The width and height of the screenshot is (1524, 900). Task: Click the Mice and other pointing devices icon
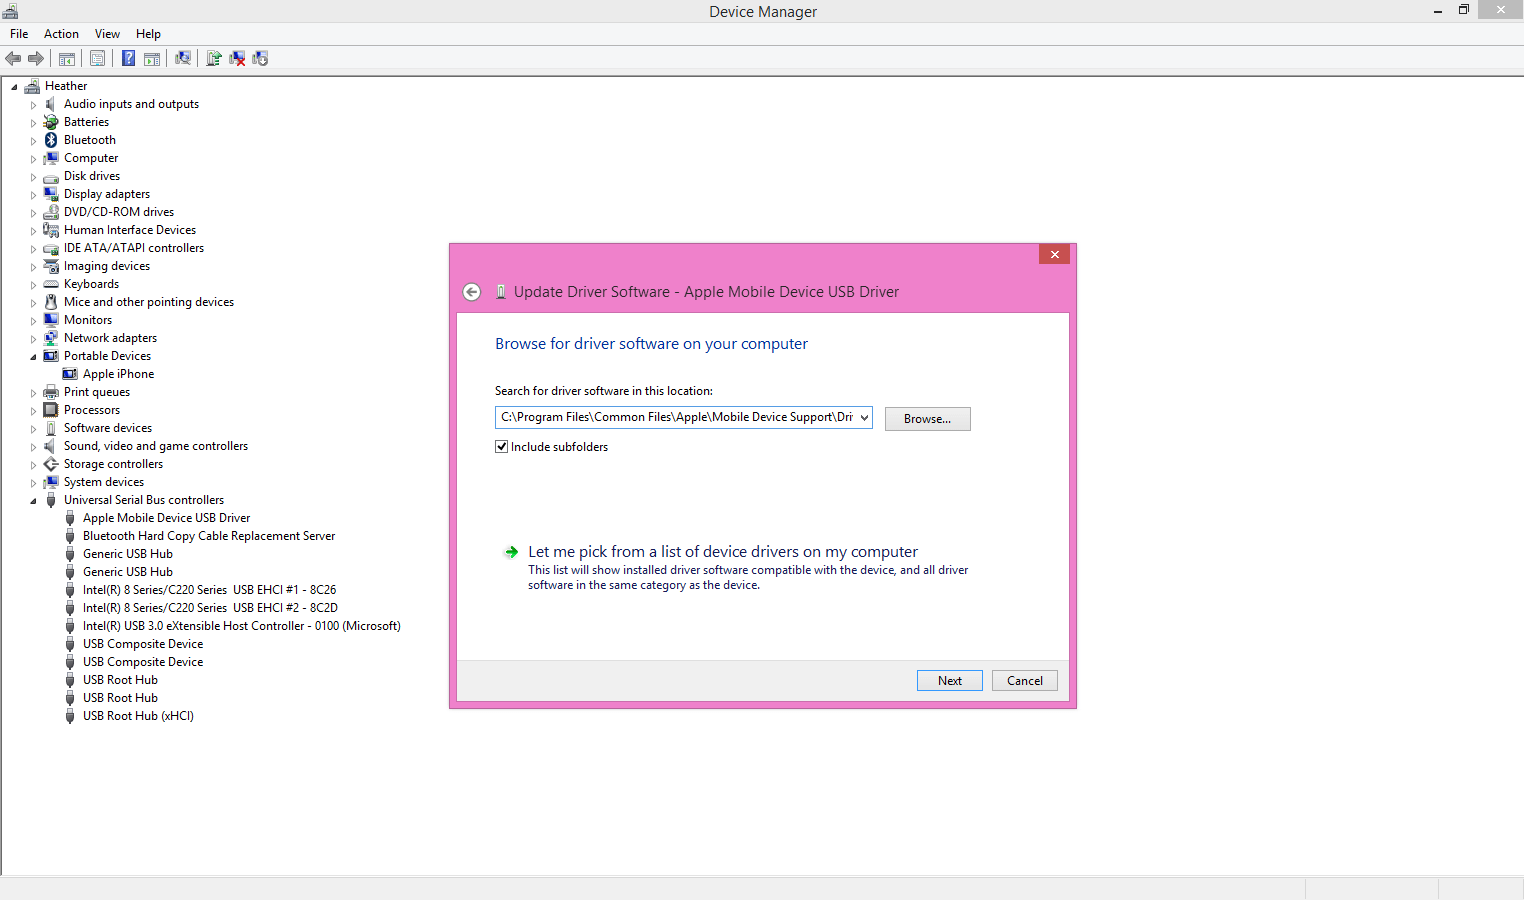coord(51,302)
